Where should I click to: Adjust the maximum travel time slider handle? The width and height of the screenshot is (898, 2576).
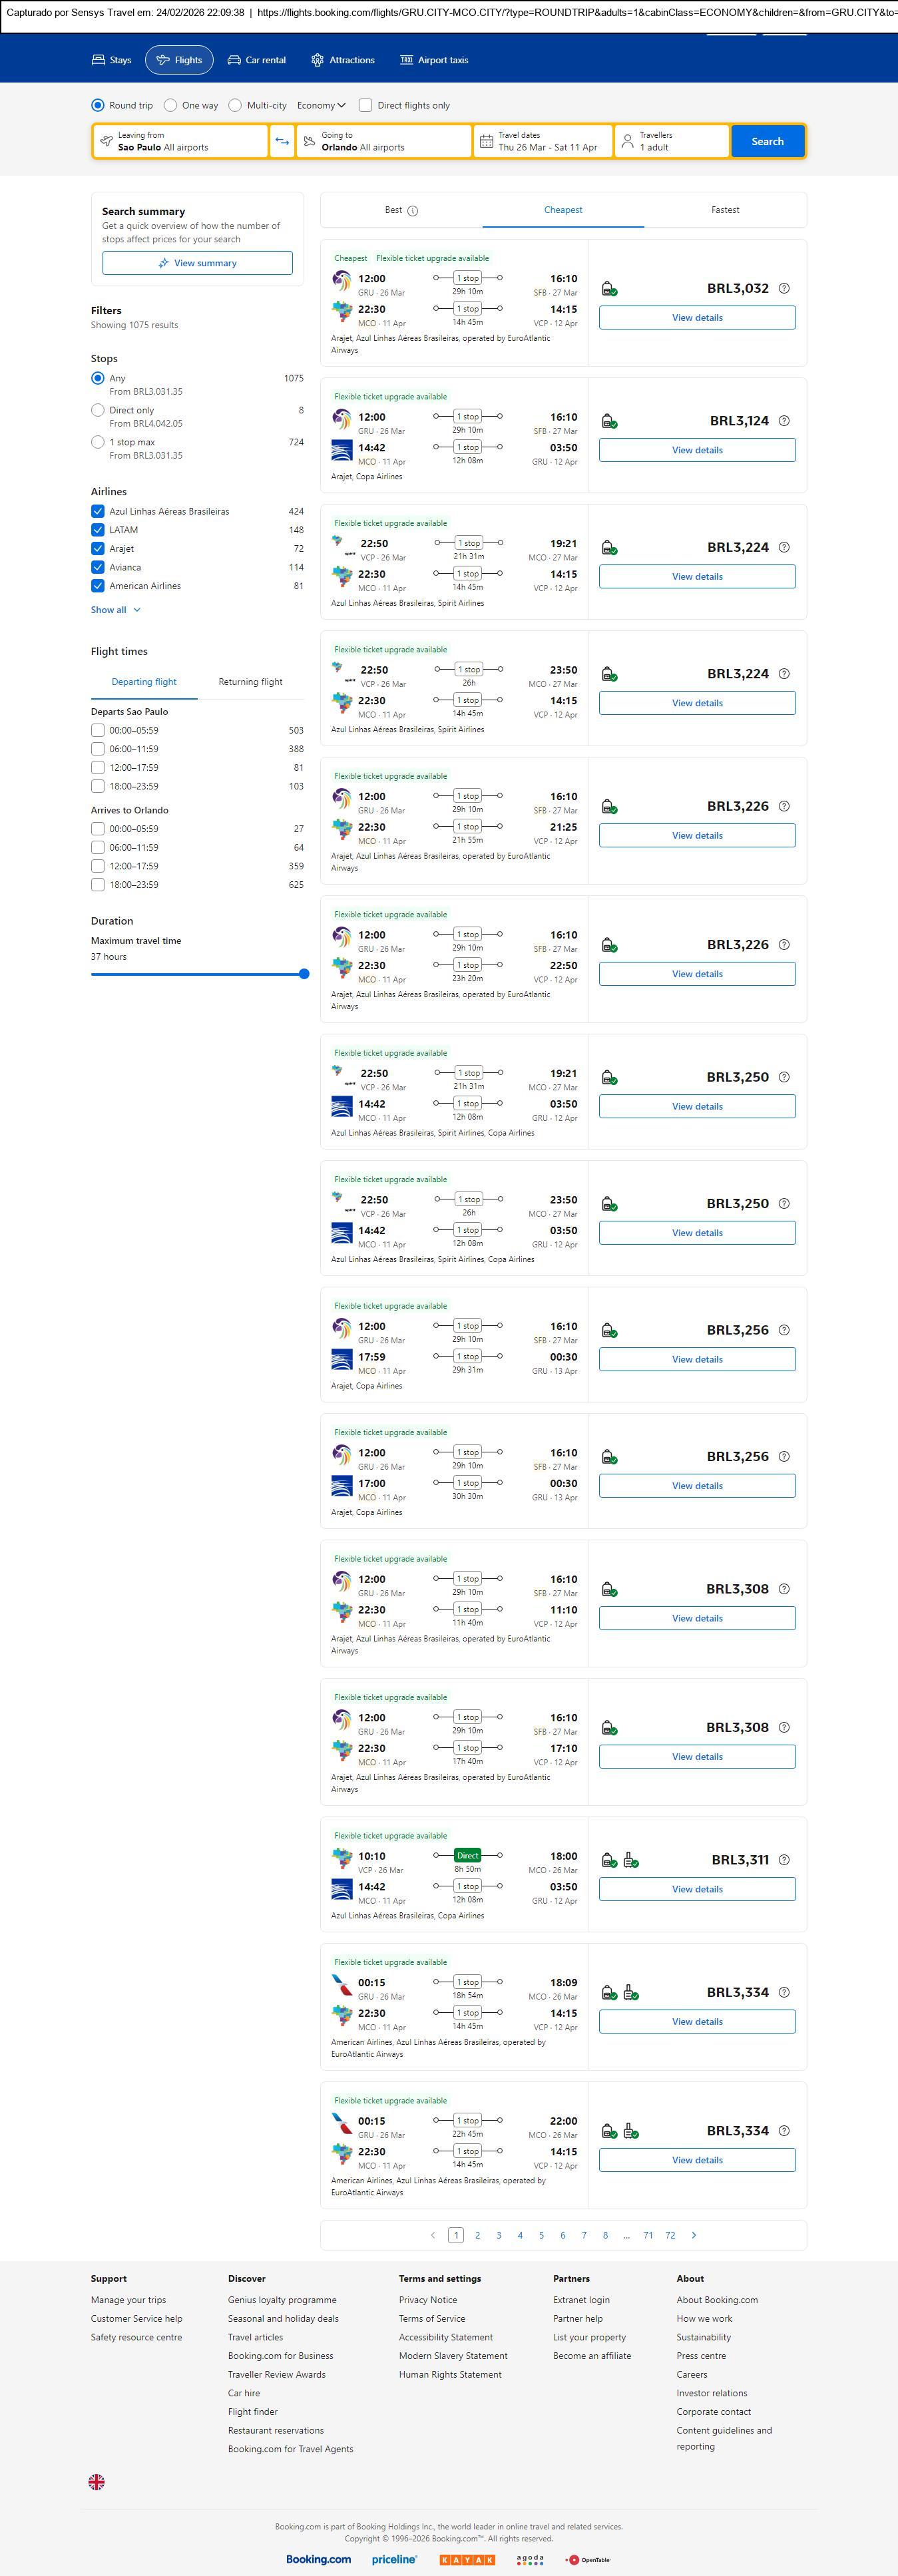tap(304, 973)
